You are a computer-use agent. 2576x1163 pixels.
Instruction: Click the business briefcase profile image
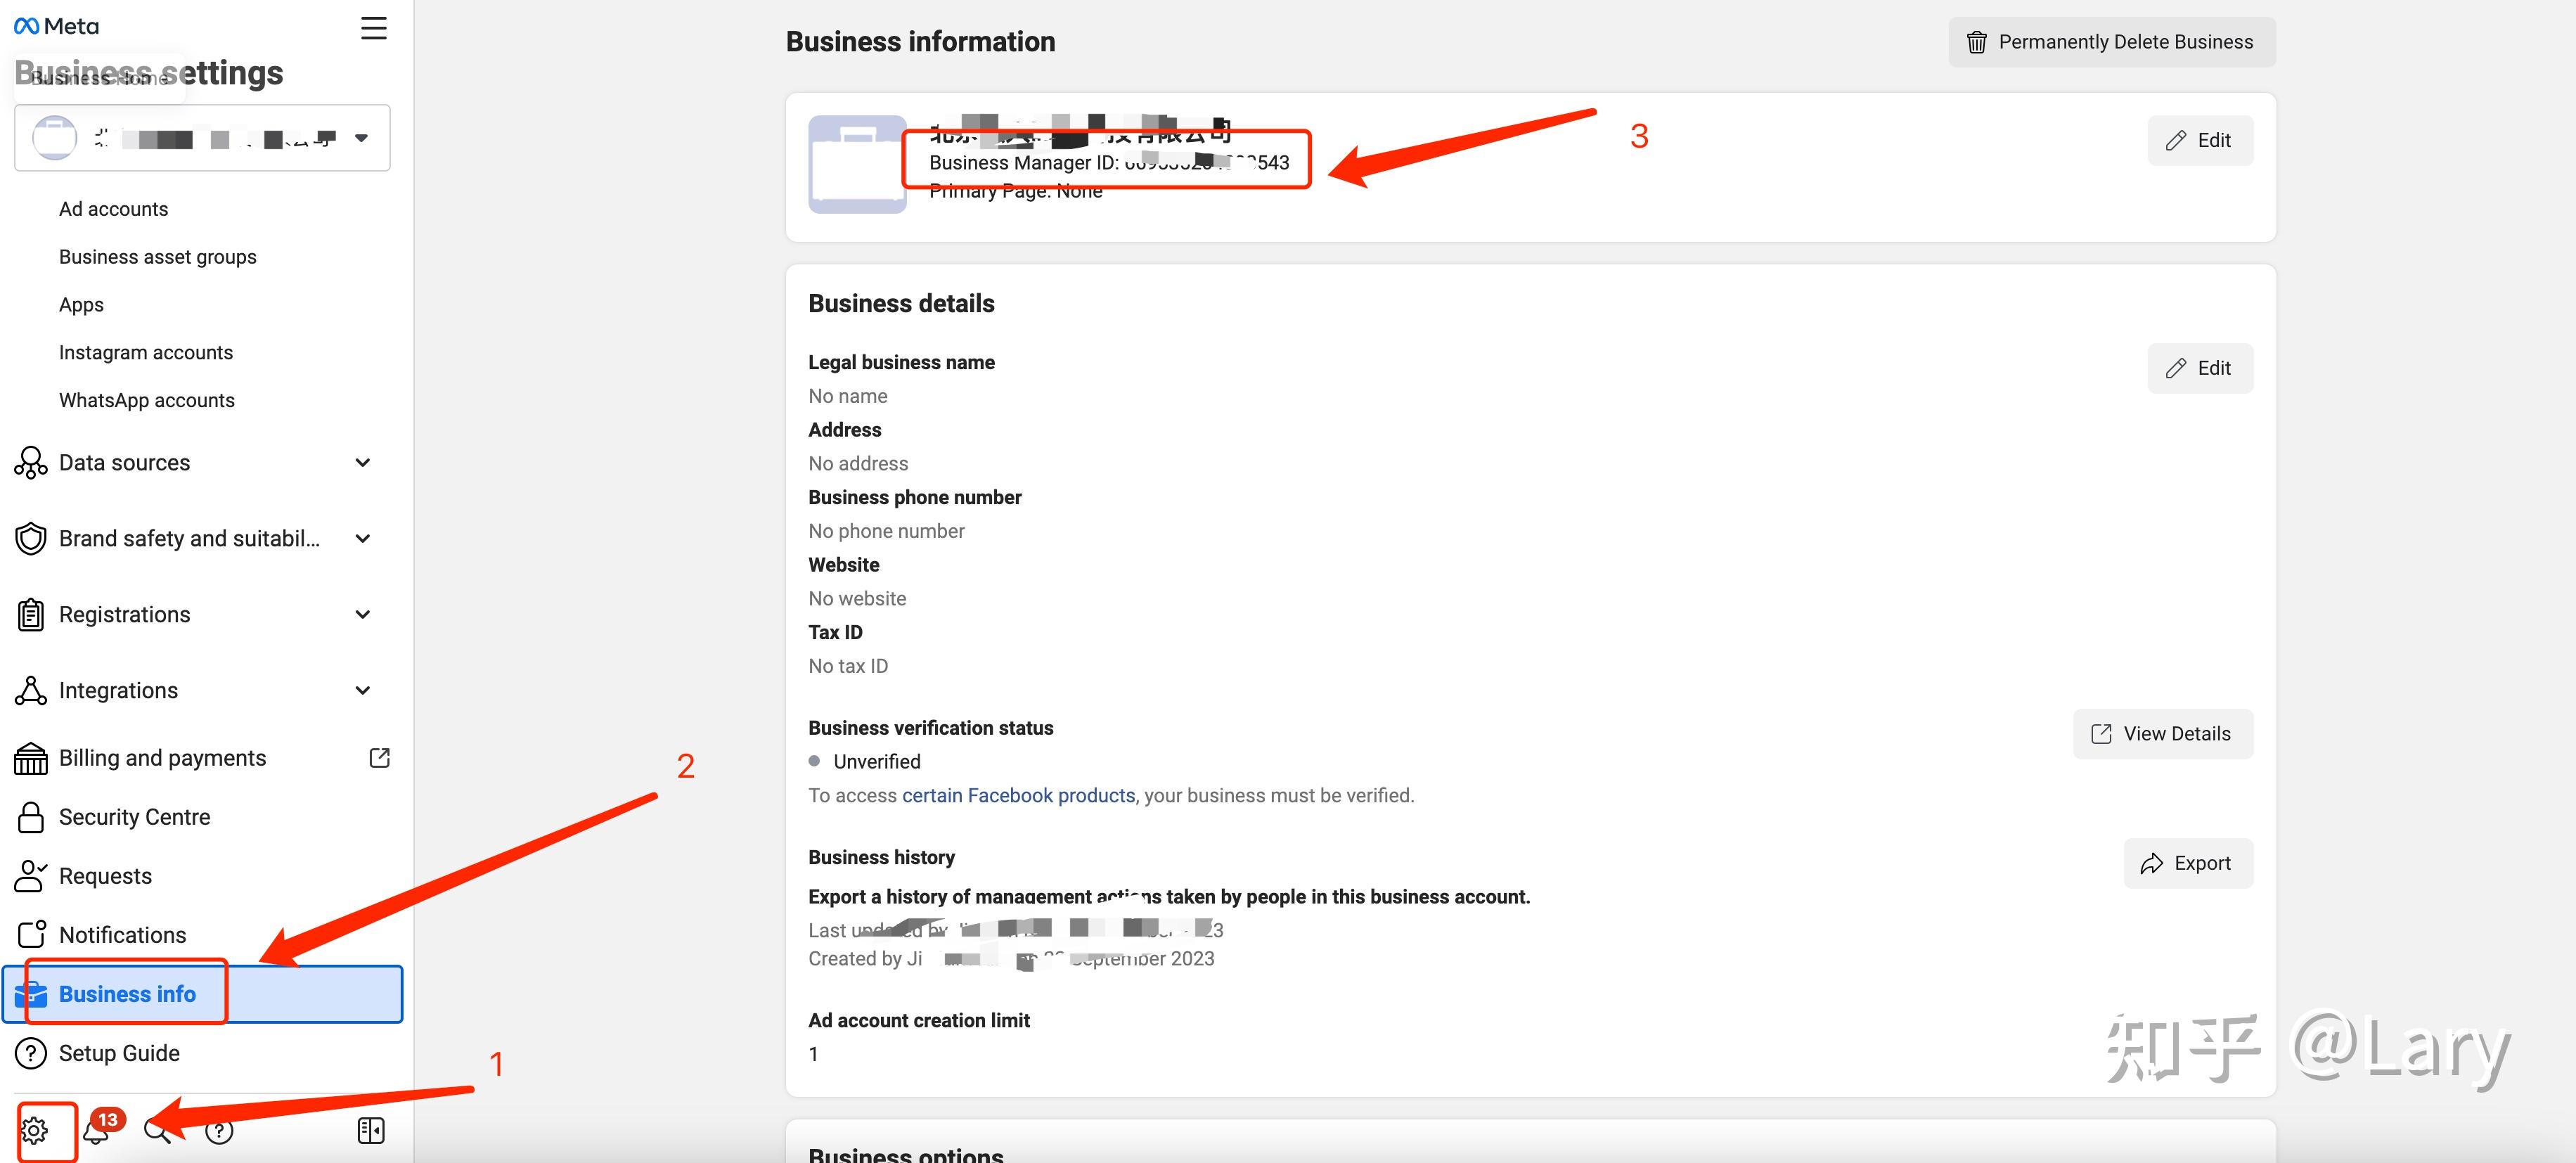point(857,165)
